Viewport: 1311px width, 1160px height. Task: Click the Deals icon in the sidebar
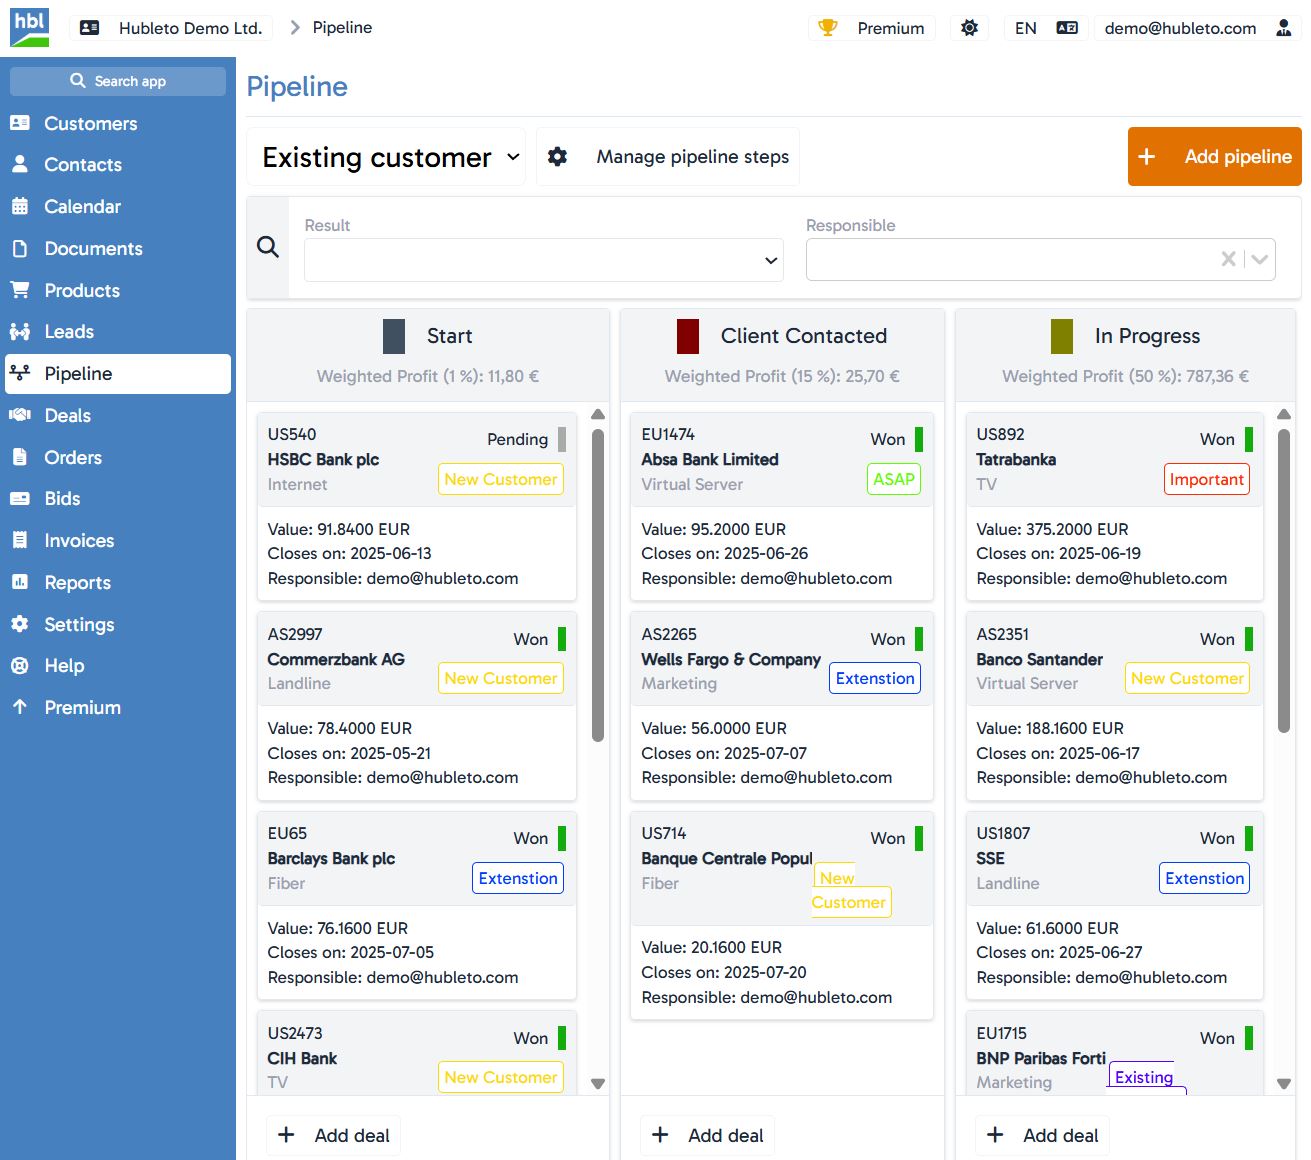[21, 415]
